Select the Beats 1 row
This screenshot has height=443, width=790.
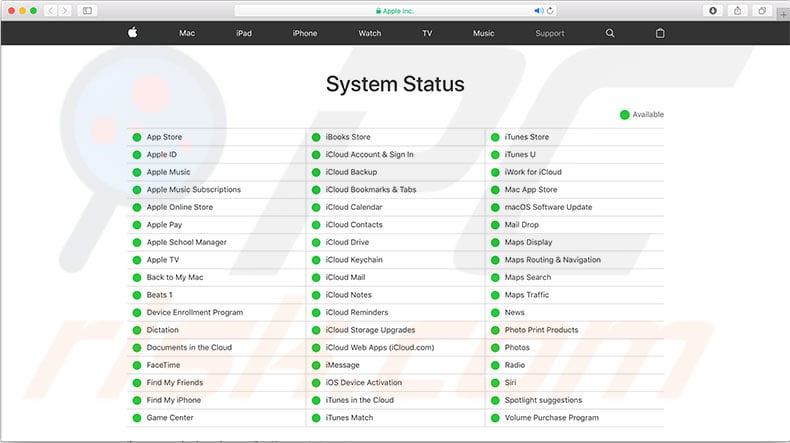click(x=216, y=295)
